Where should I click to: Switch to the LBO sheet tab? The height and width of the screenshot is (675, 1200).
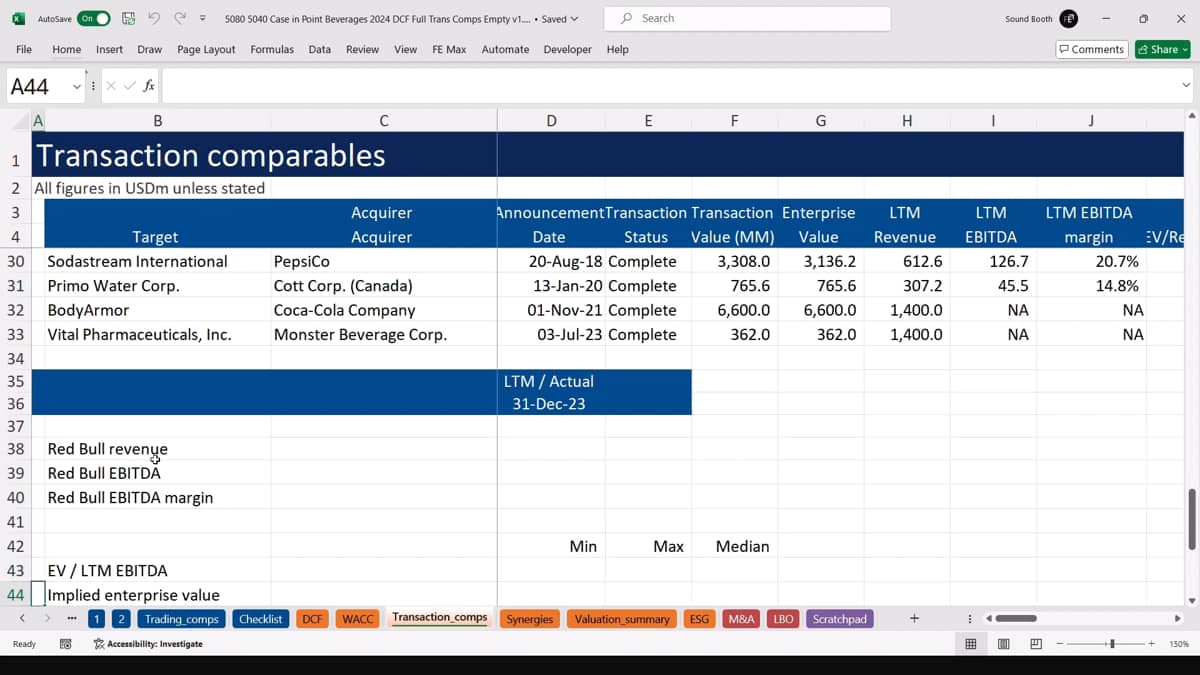tap(783, 619)
